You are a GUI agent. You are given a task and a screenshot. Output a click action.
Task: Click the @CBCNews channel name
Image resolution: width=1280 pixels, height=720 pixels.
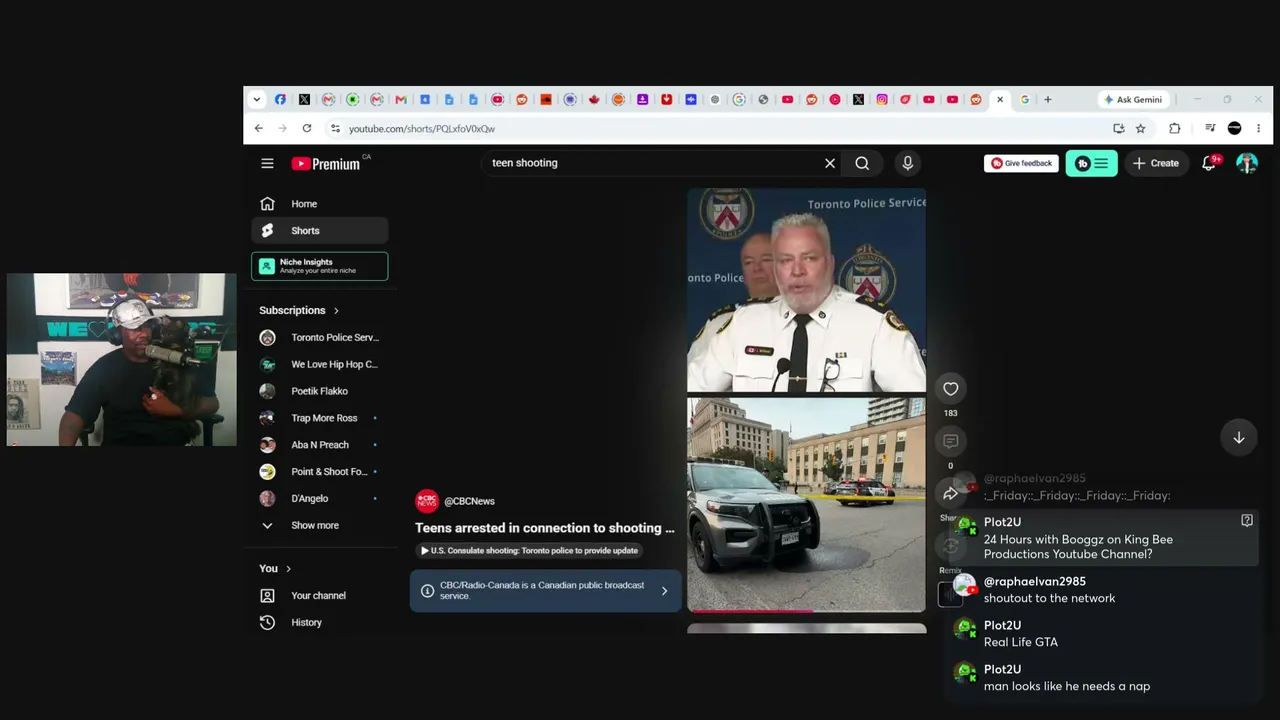click(x=469, y=501)
